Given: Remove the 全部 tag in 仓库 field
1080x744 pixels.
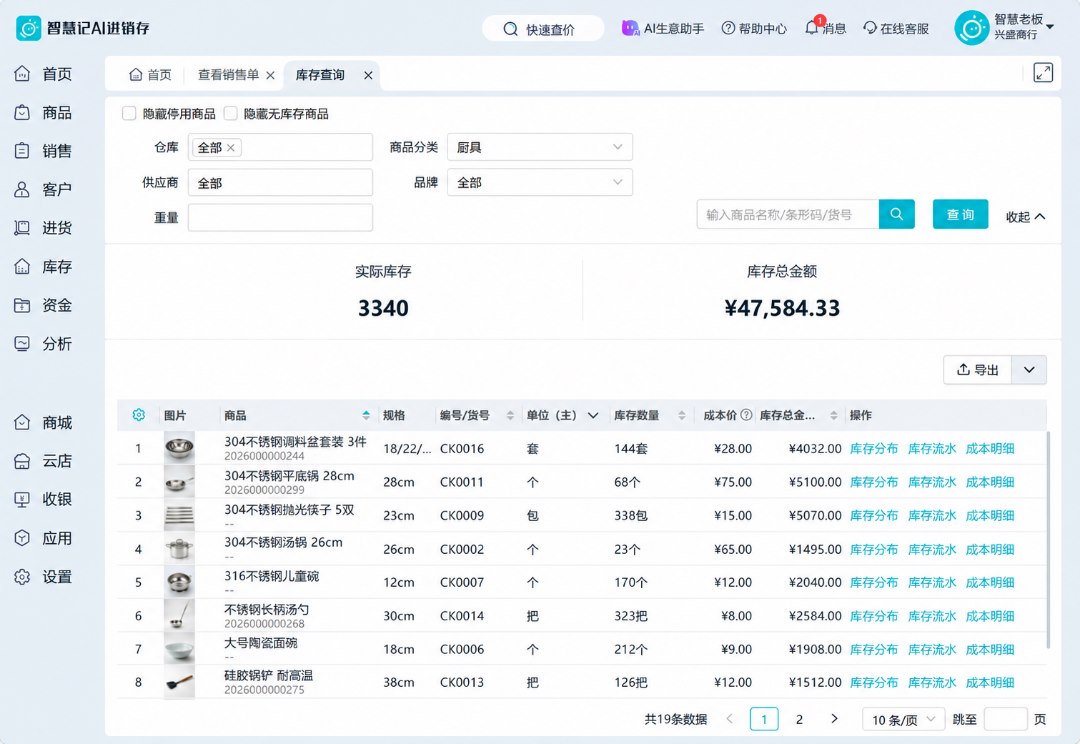Looking at the screenshot, I should pyautogui.click(x=231, y=147).
